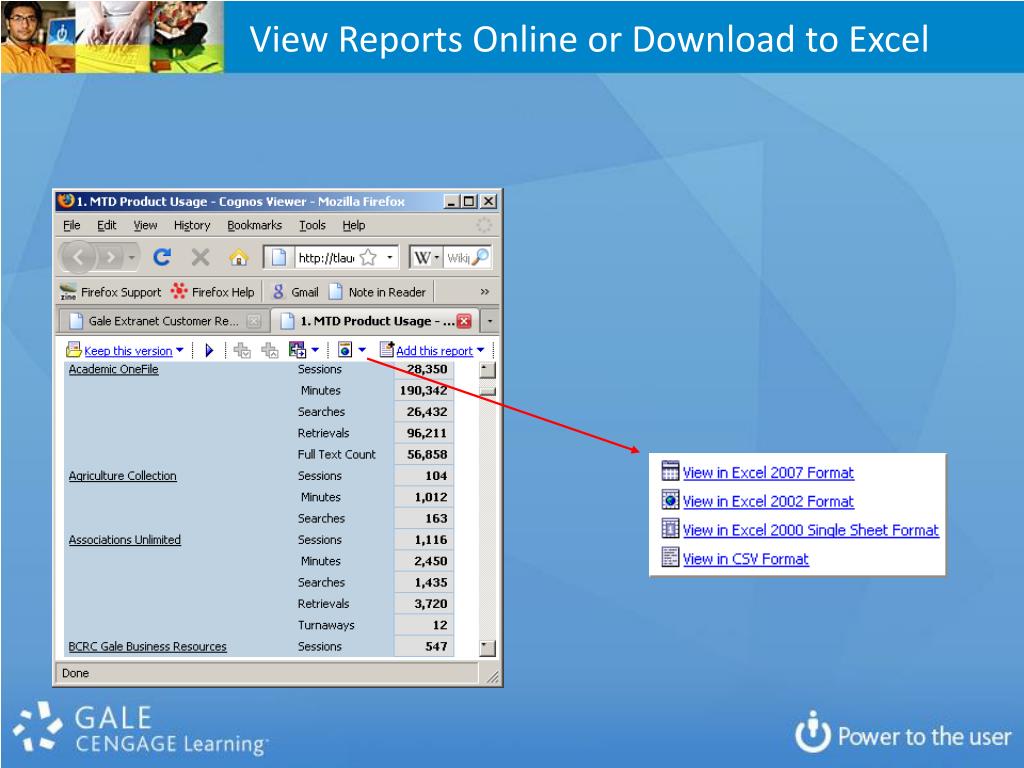Viewport: 1024px width, 768px height.
Task: Click the Agriculture Collection link
Action: point(123,476)
